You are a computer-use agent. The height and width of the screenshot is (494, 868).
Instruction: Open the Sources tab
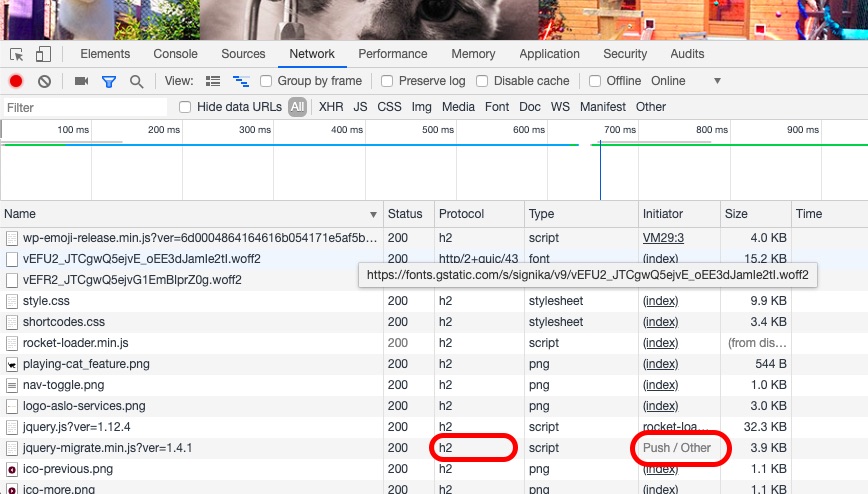point(243,54)
